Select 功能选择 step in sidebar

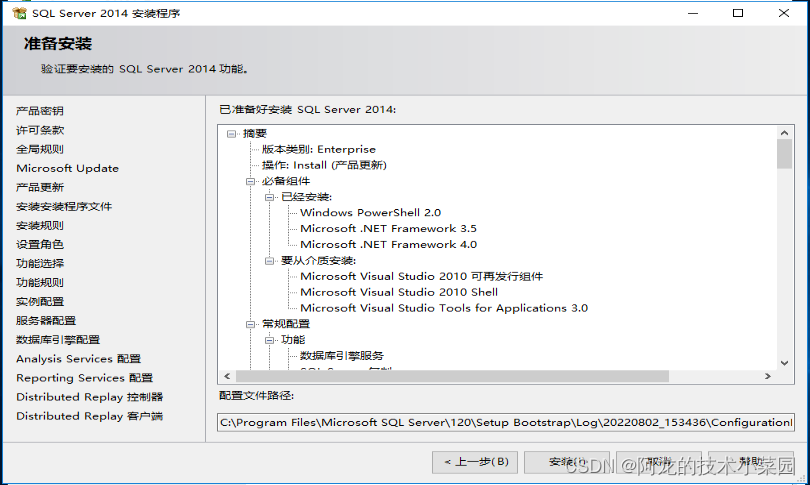point(40,263)
